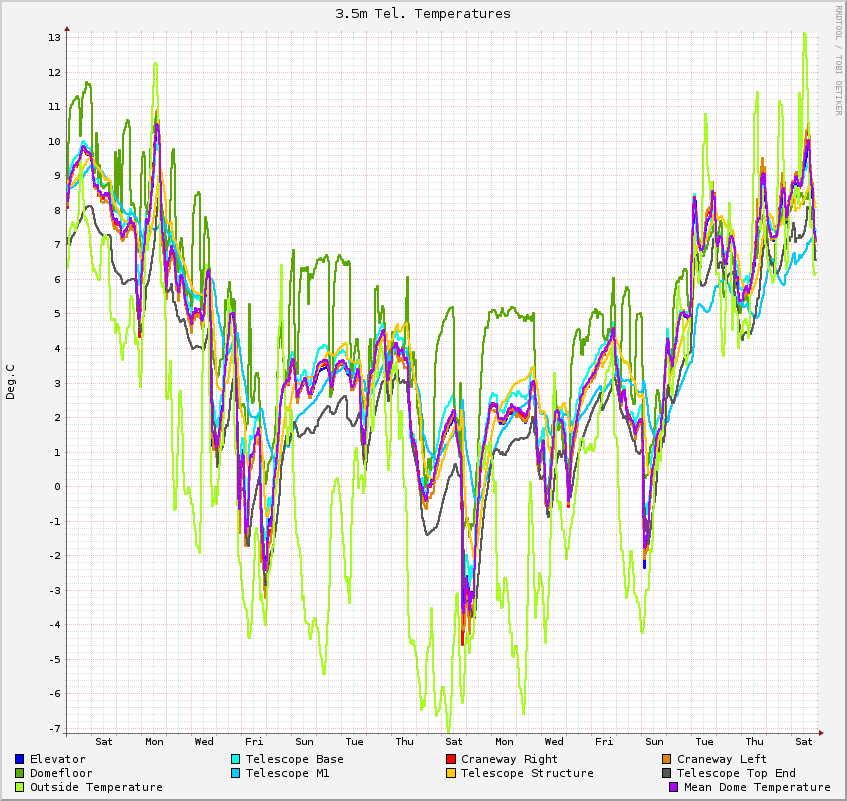Click the red Craneway Right legend swatch

452,759
